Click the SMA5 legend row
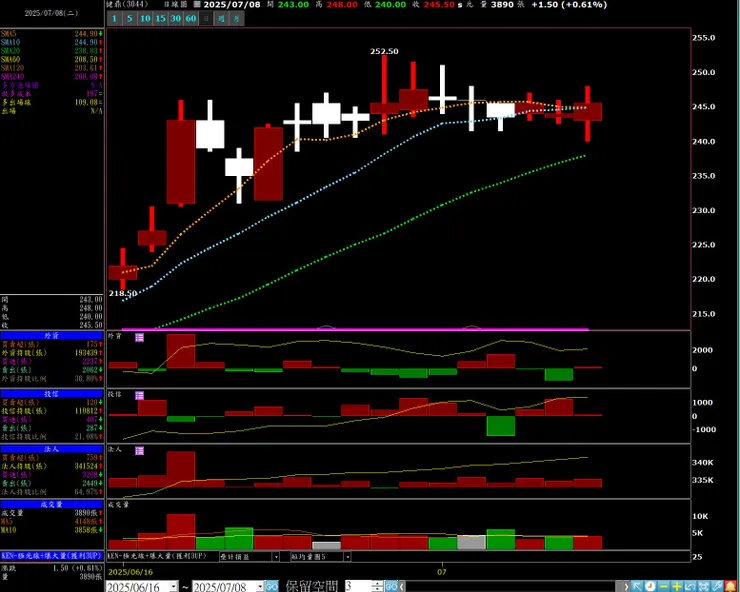 tap(51, 34)
